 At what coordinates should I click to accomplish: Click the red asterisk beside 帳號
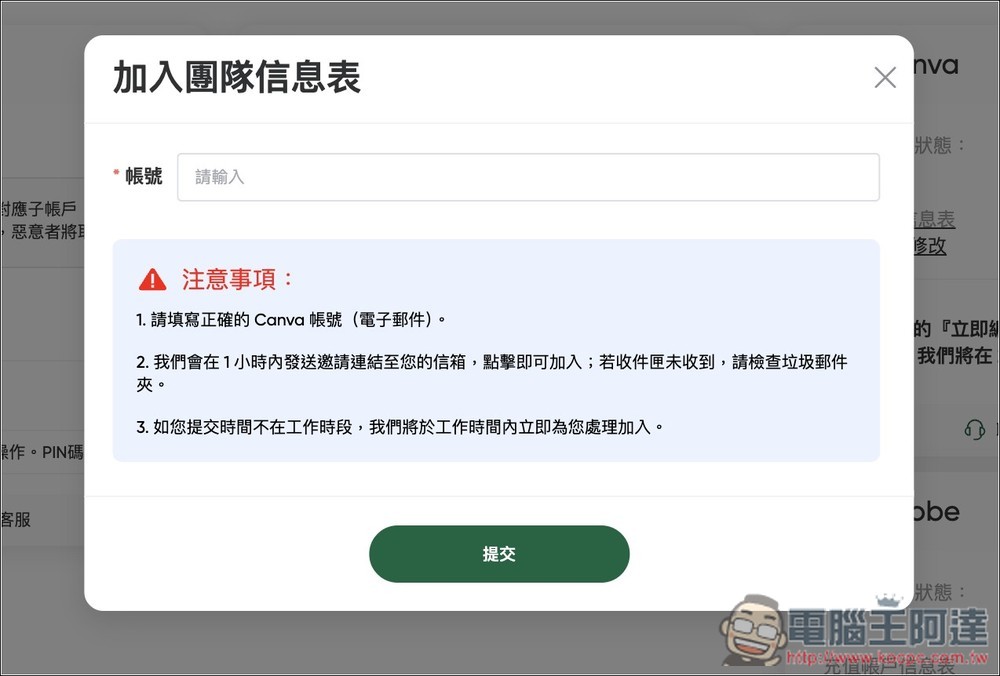pyautogui.click(x=115, y=171)
